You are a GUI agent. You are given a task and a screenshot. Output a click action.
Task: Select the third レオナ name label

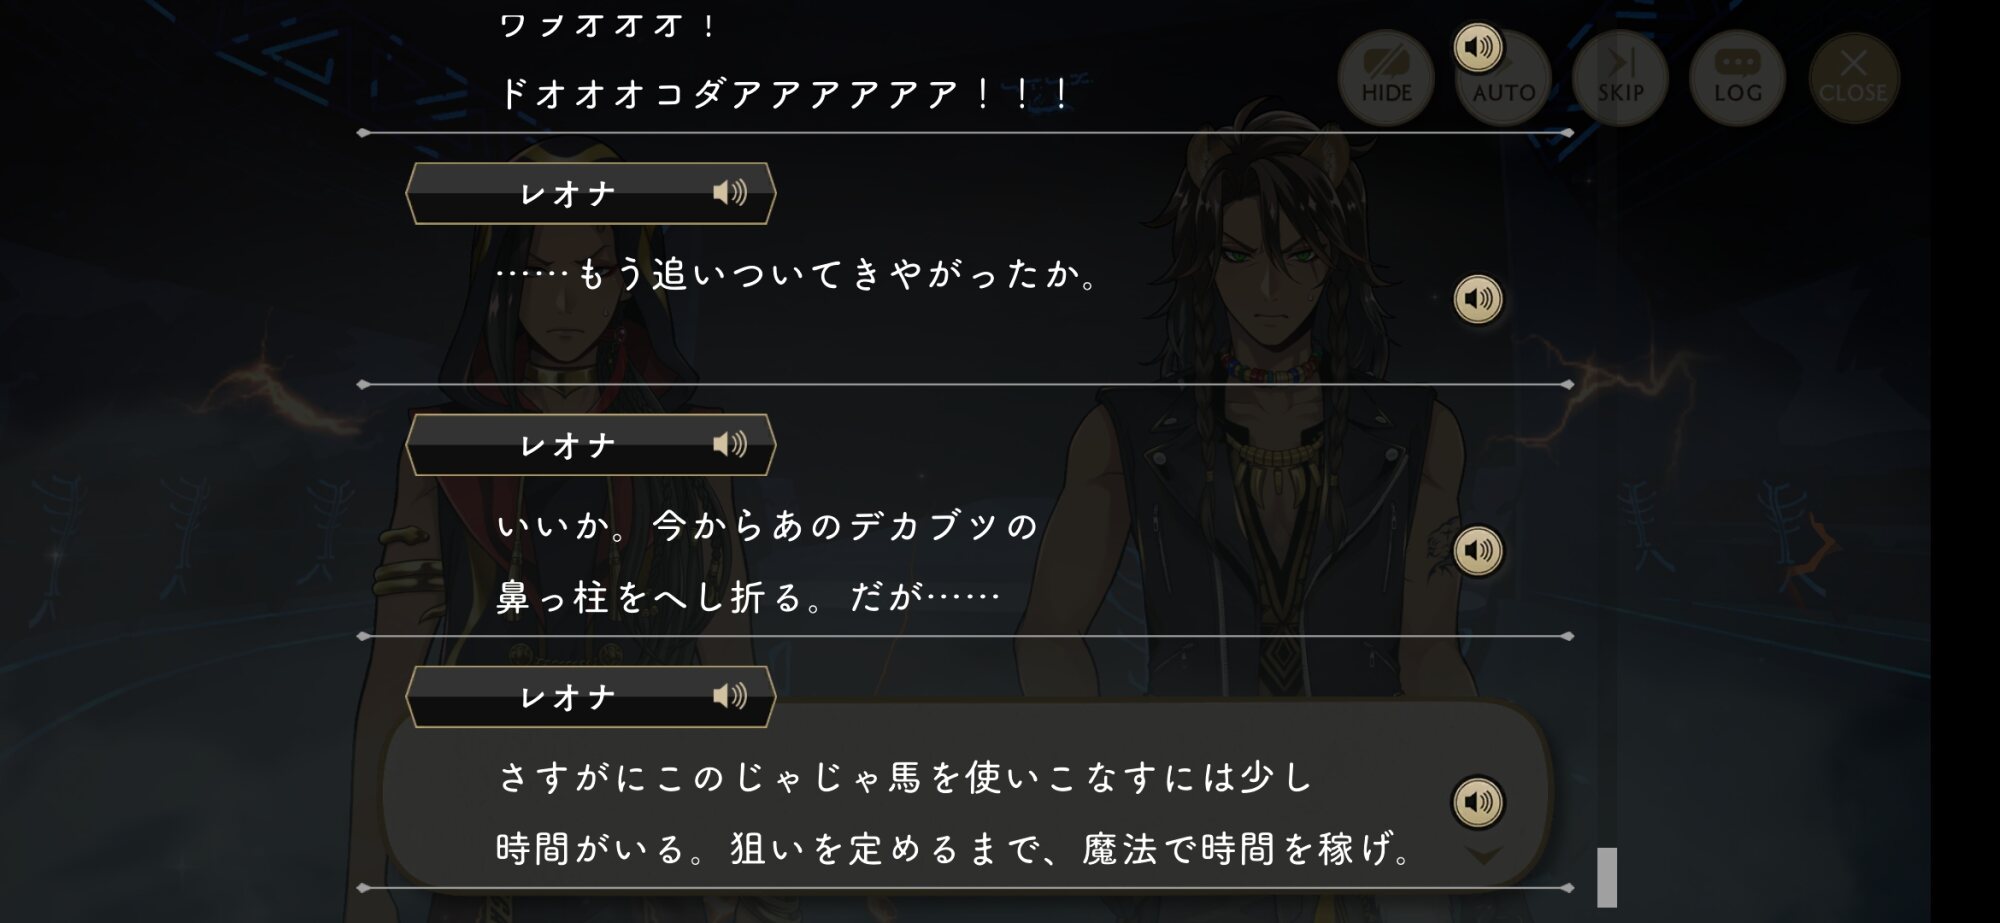pyautogui.click(x=568, y=697)
